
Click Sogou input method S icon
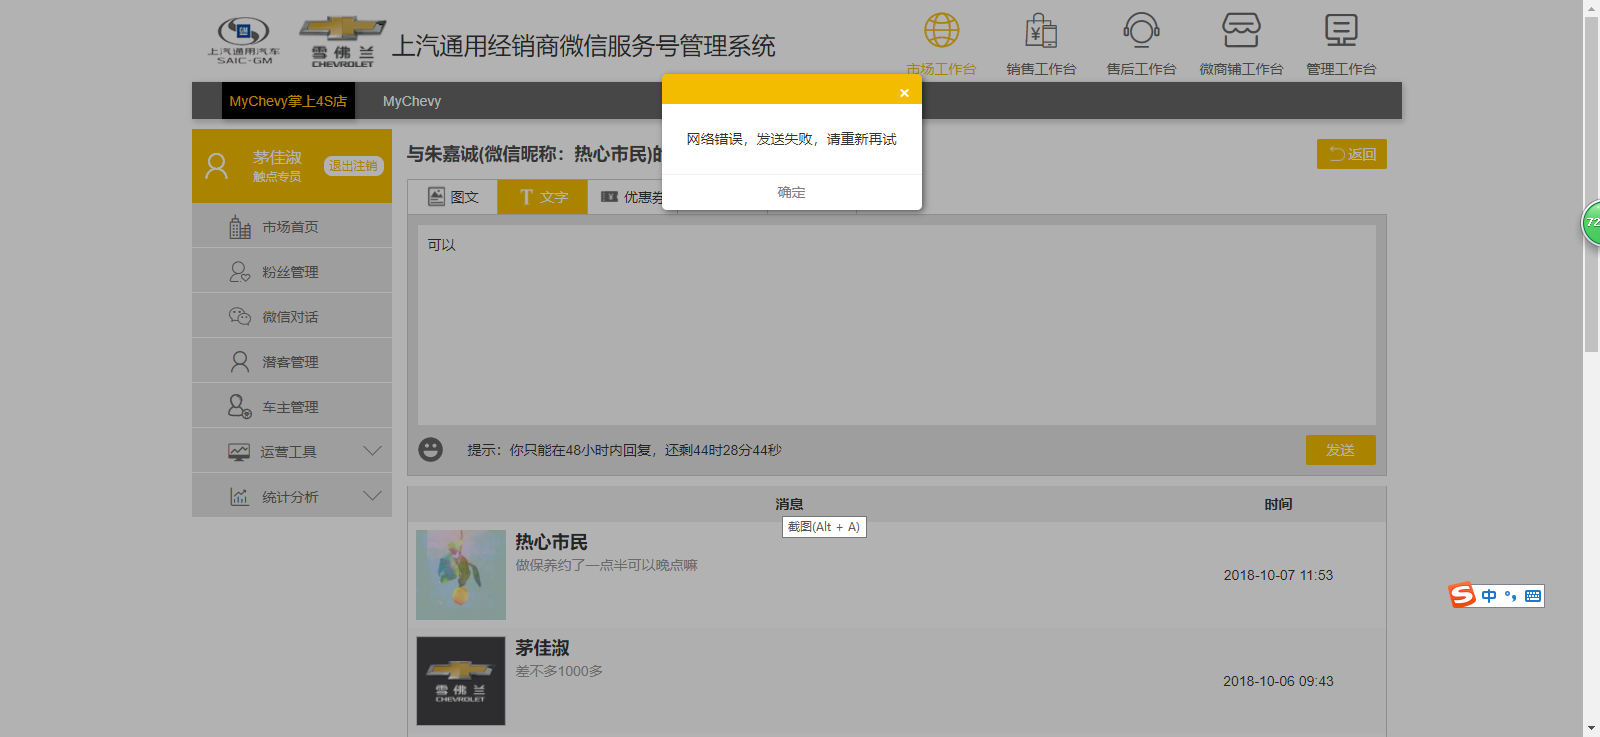[x=1463, y=595]
